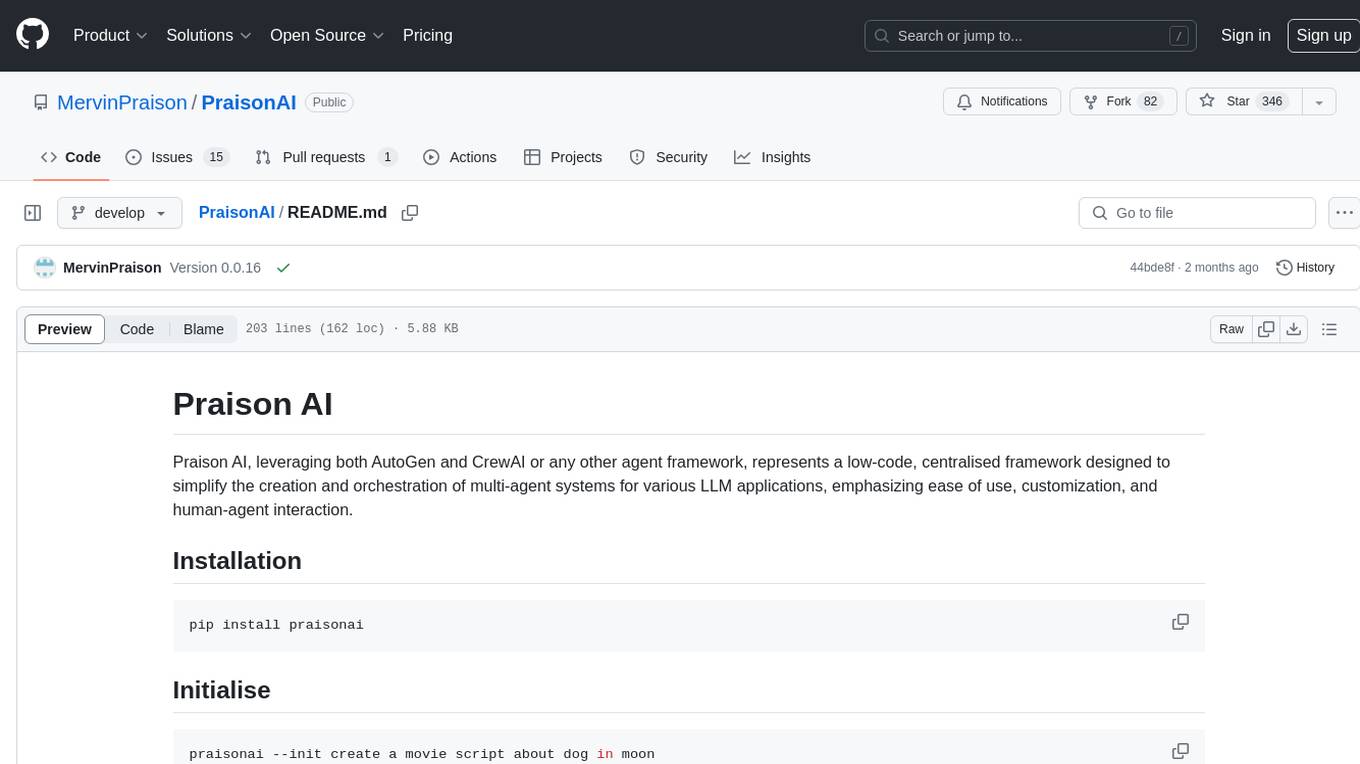The image size is (1360, 764).
Task: Open the MervinPraison owner profile
Action: [122, 102]
